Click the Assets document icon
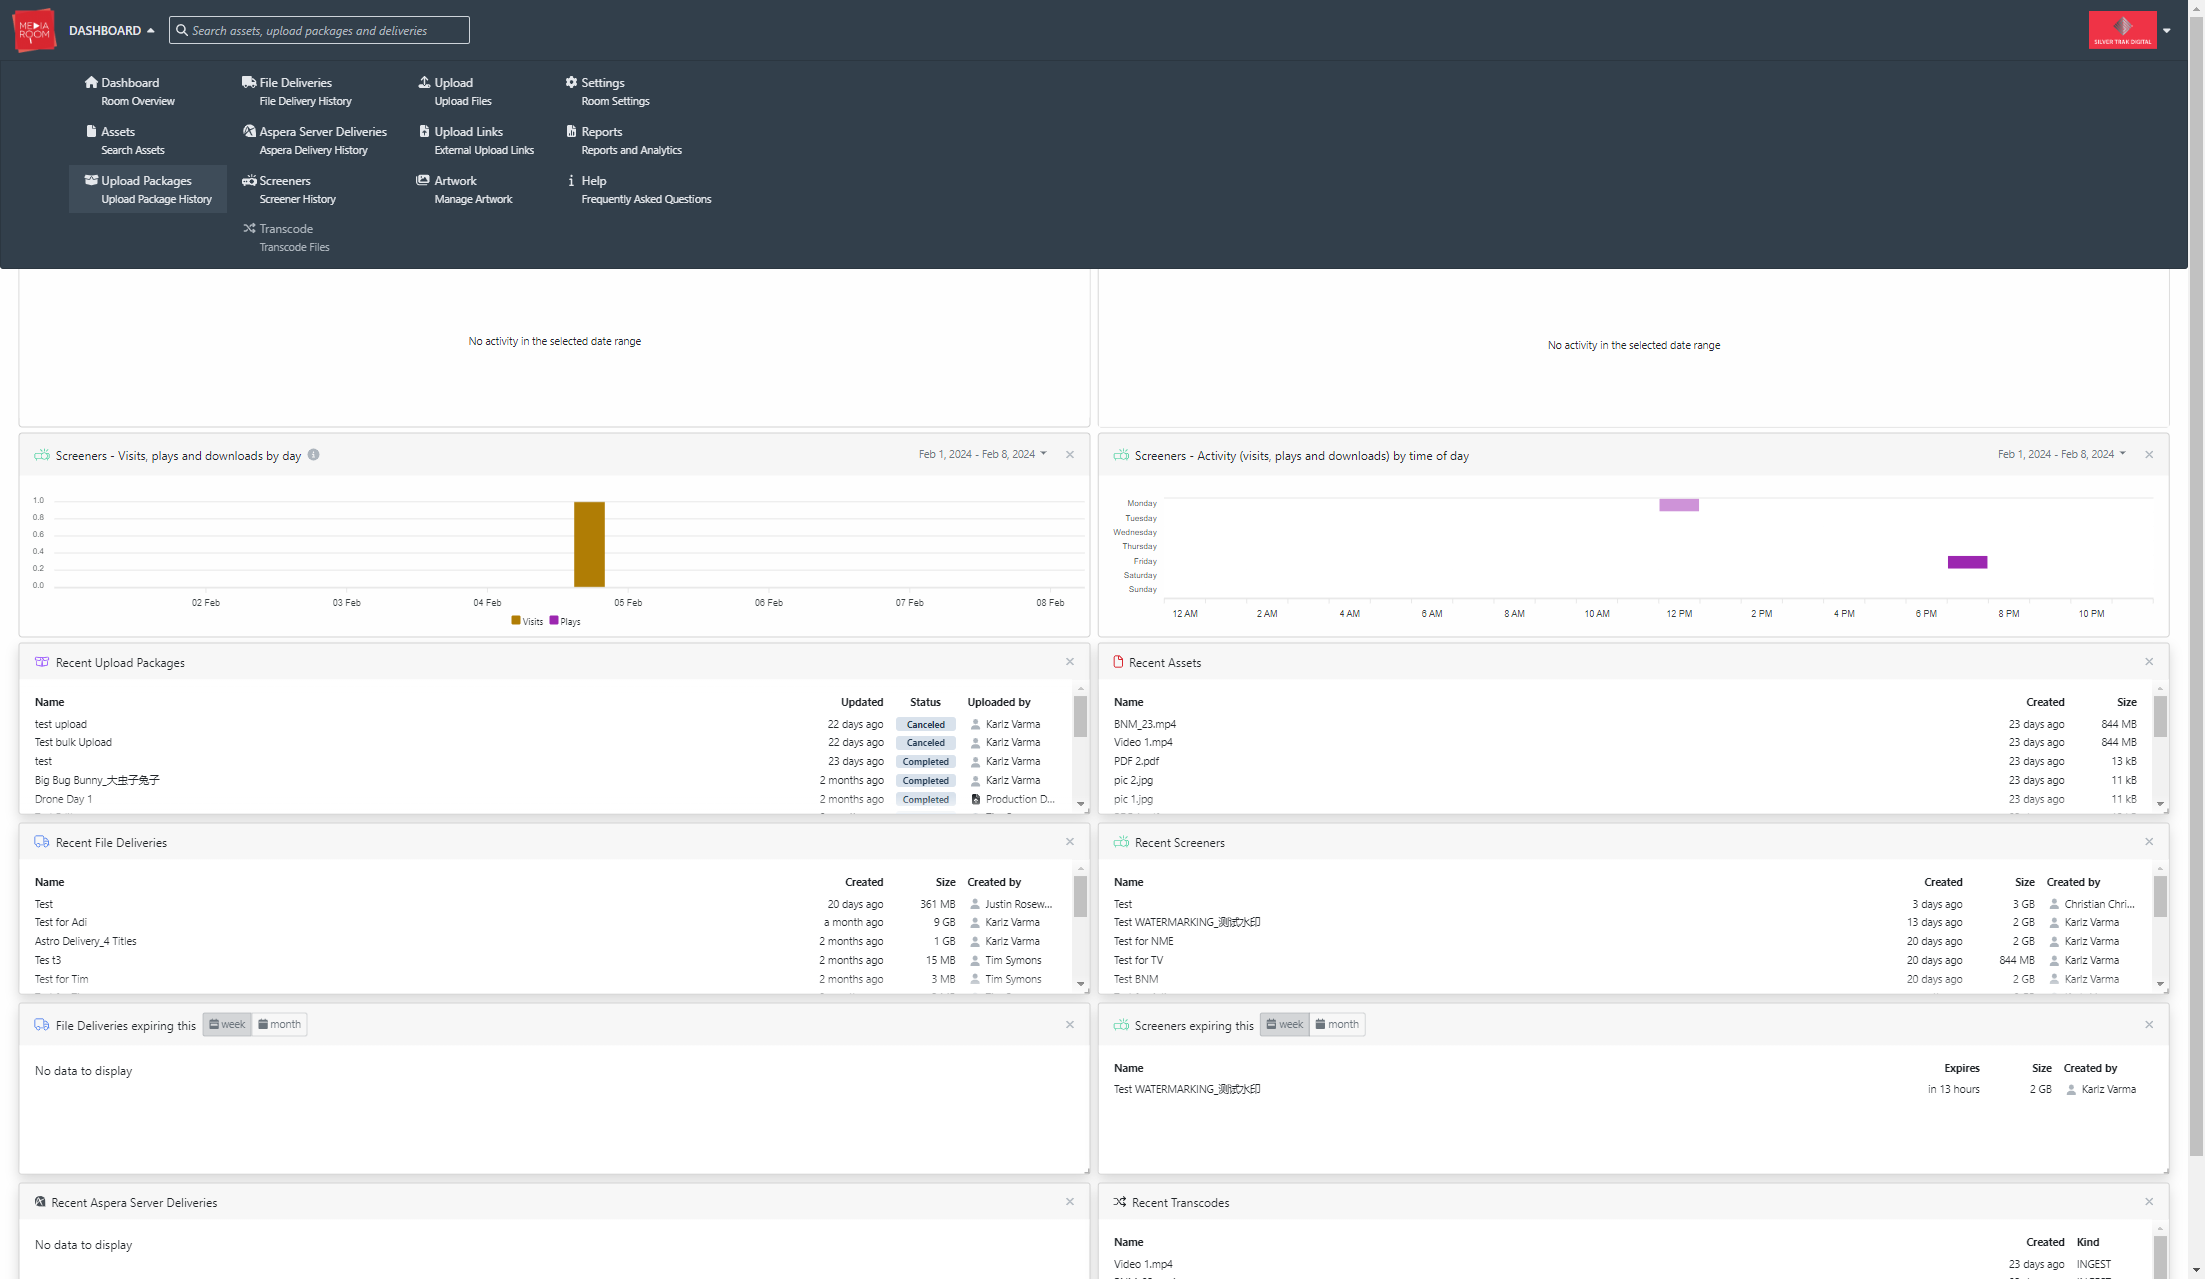2205x1279 pixels. click(x=91, y=131)
